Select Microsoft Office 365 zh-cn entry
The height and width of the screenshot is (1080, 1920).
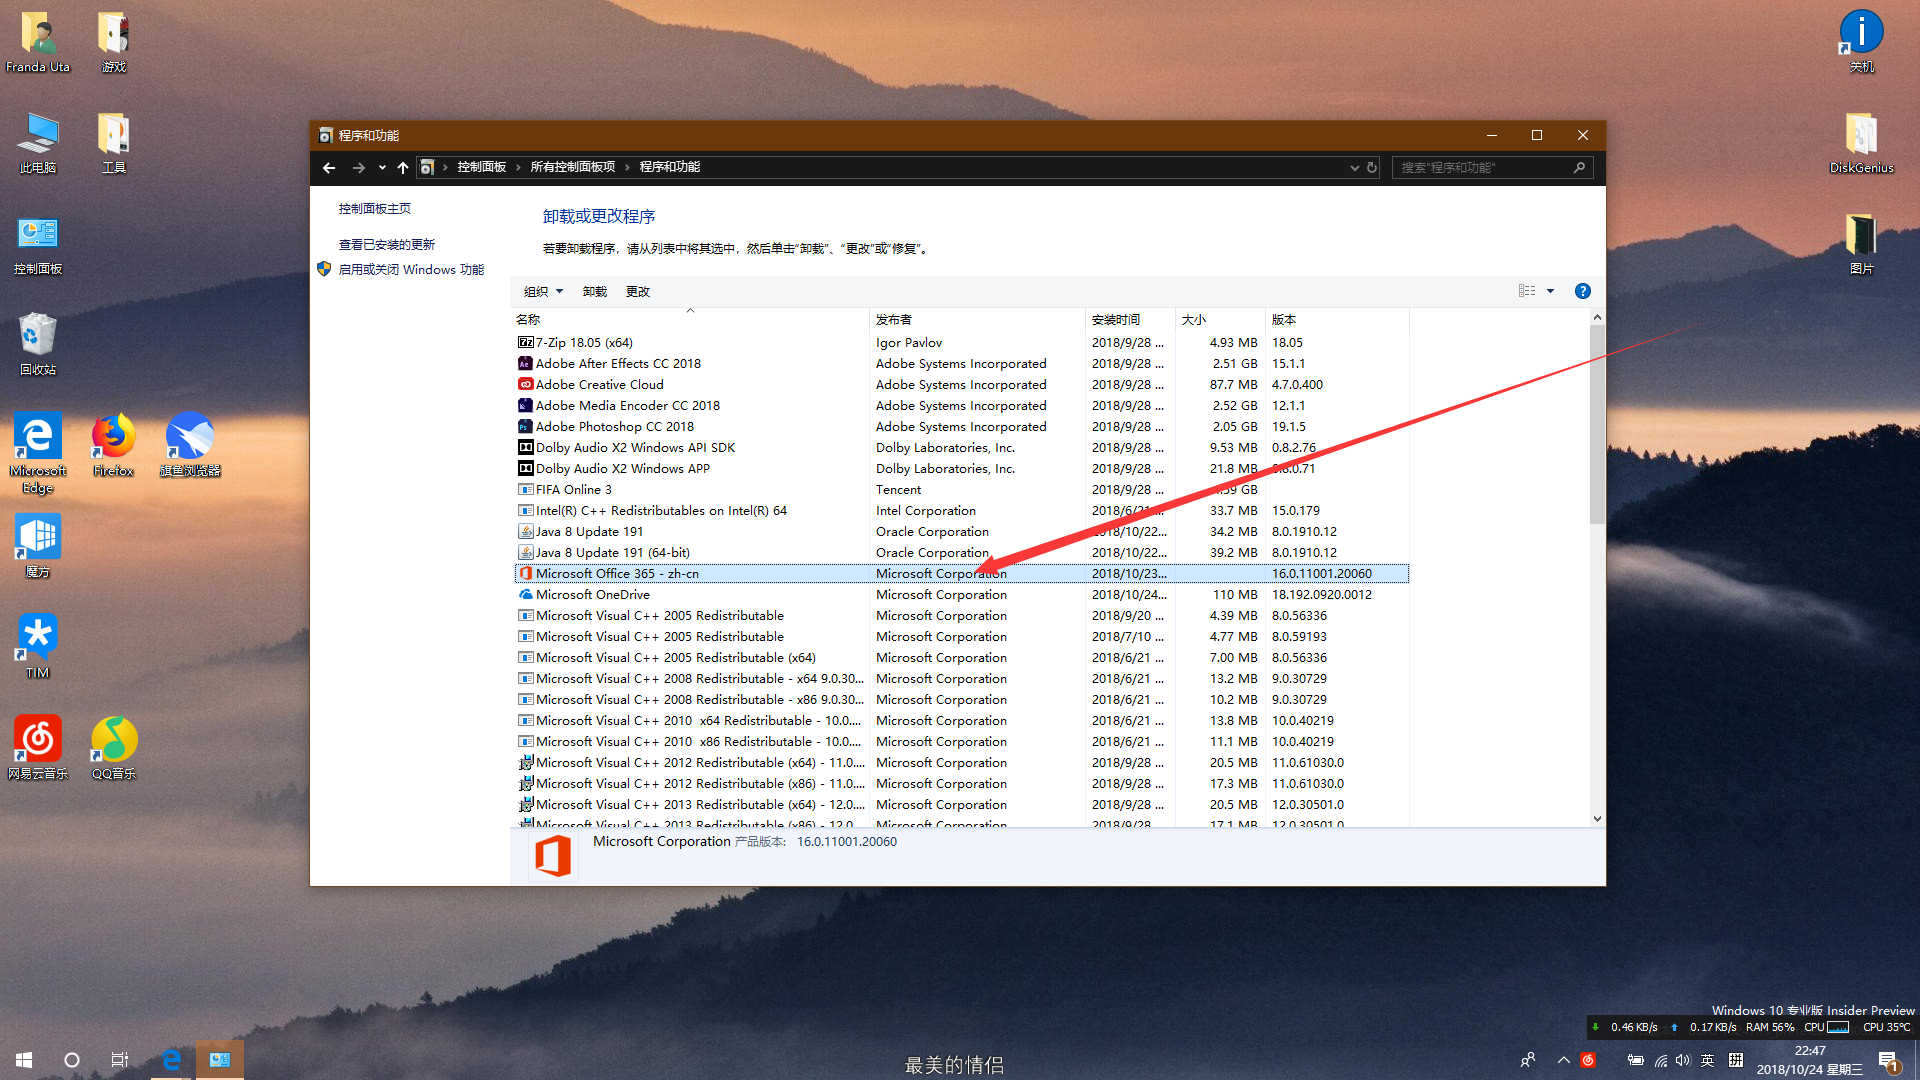tap(959, 572)
